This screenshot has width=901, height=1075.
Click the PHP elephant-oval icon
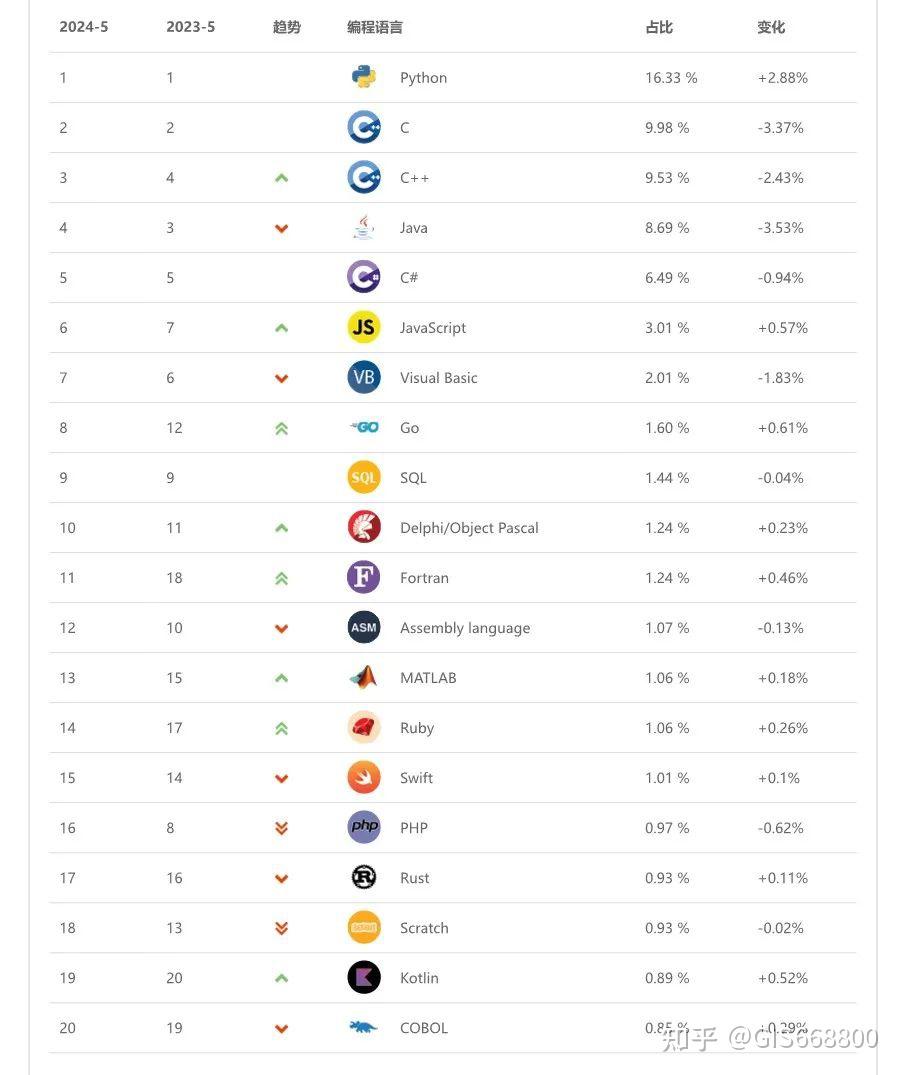pyautogui.click(x=364, y=827)
